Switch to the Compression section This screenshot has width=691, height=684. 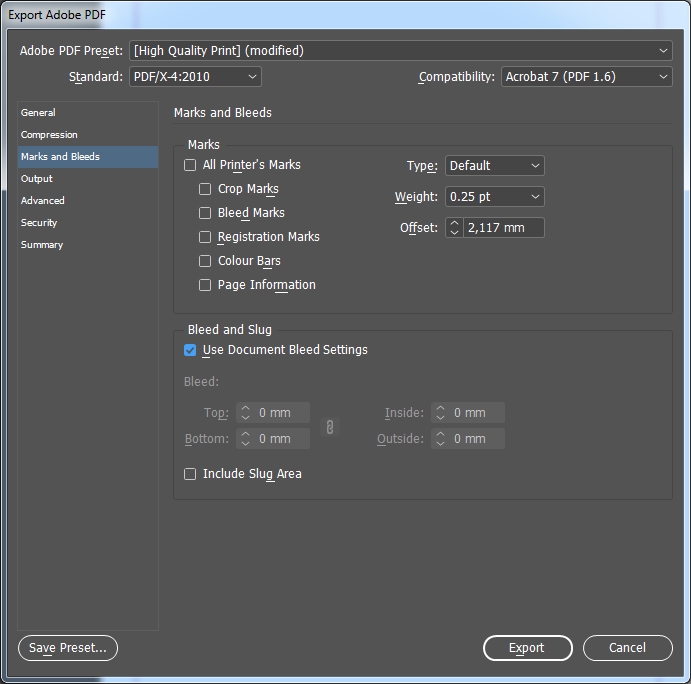(49, 135)
